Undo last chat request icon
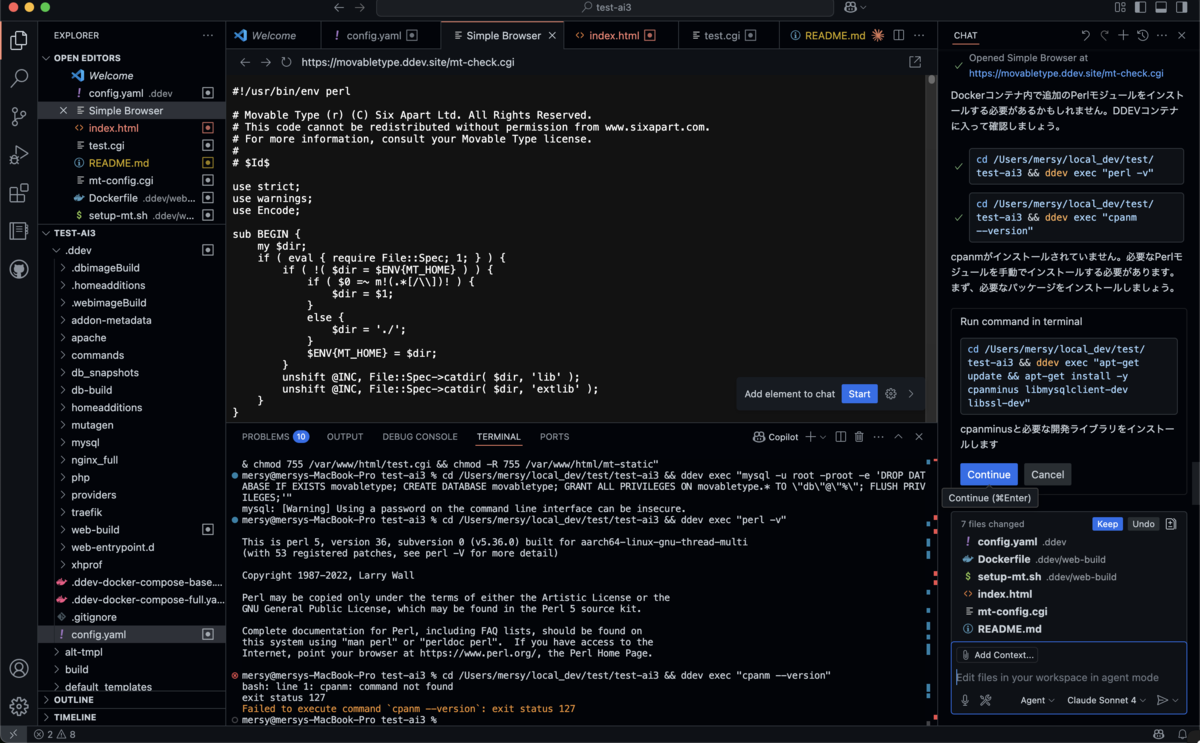1200x743 pixels. [1086, 35]
